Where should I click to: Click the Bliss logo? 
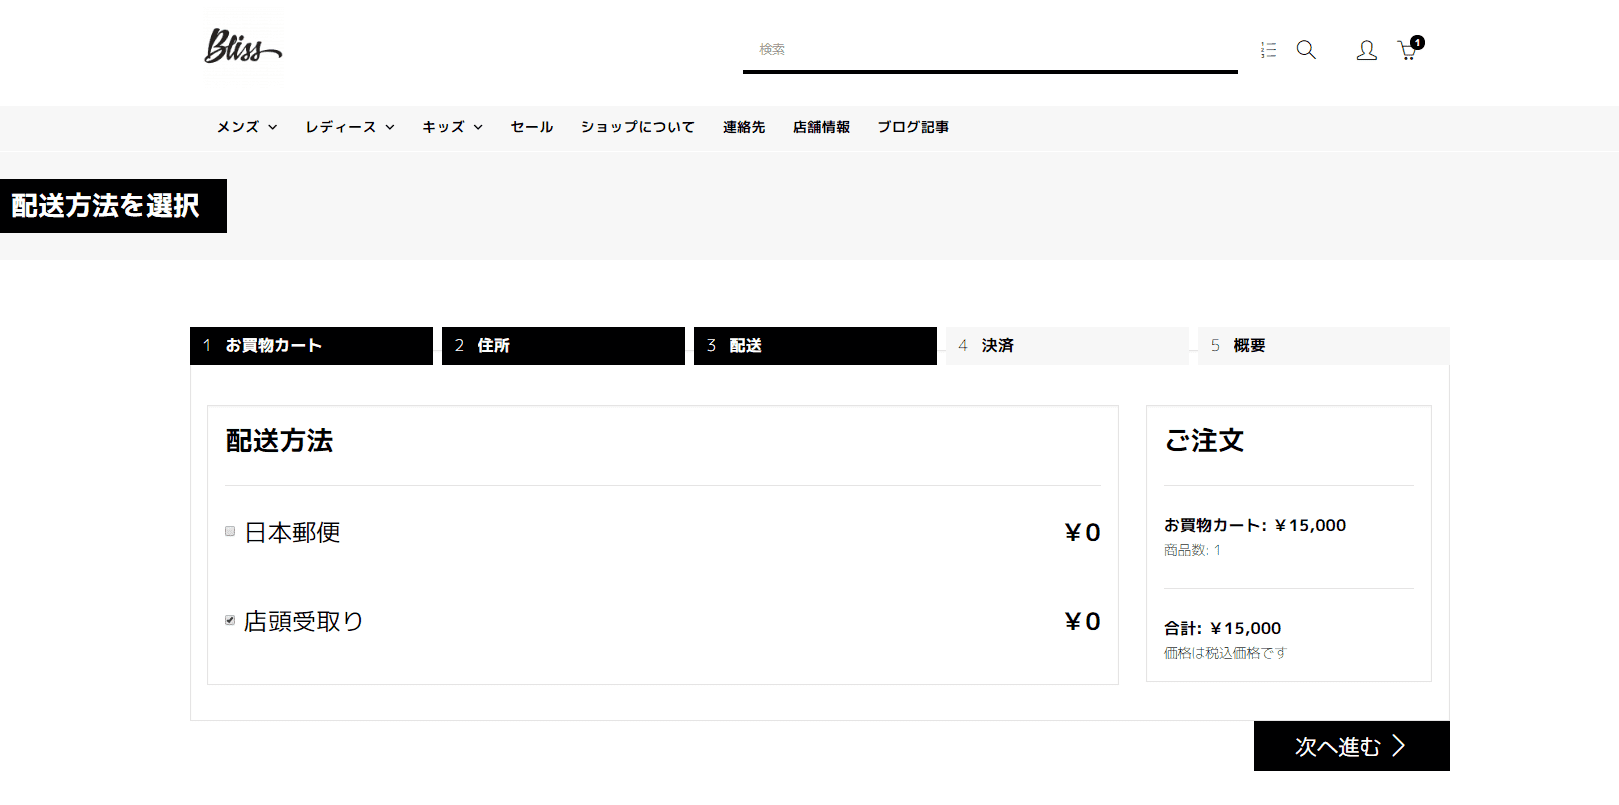[243, 46]
